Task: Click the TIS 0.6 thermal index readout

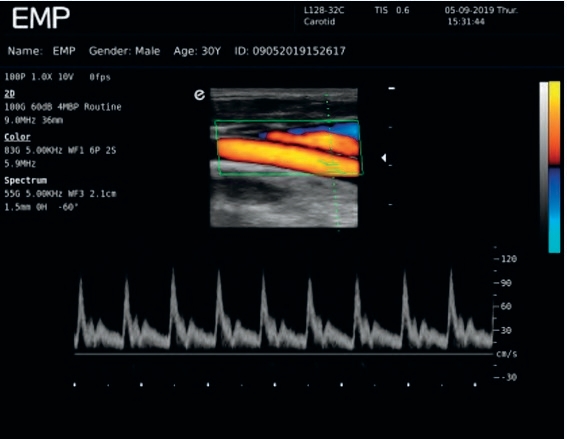Action: click(x=392, y=10)
